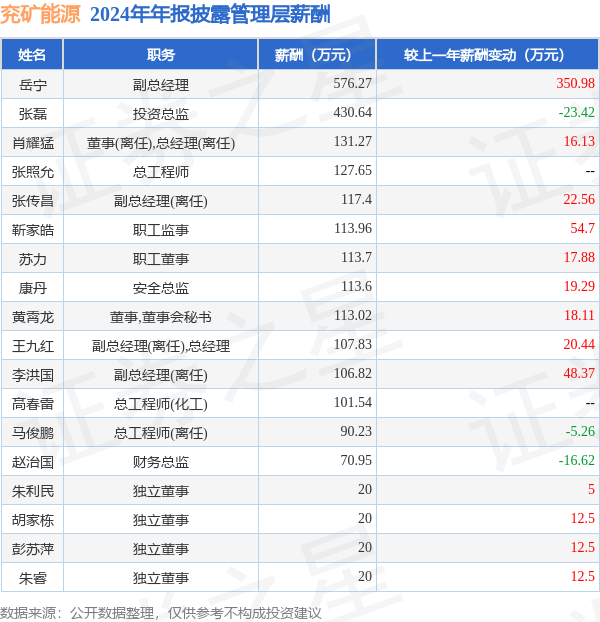Select the change value 22.56
The image size is (600, 622).
[x=579, y=199]
